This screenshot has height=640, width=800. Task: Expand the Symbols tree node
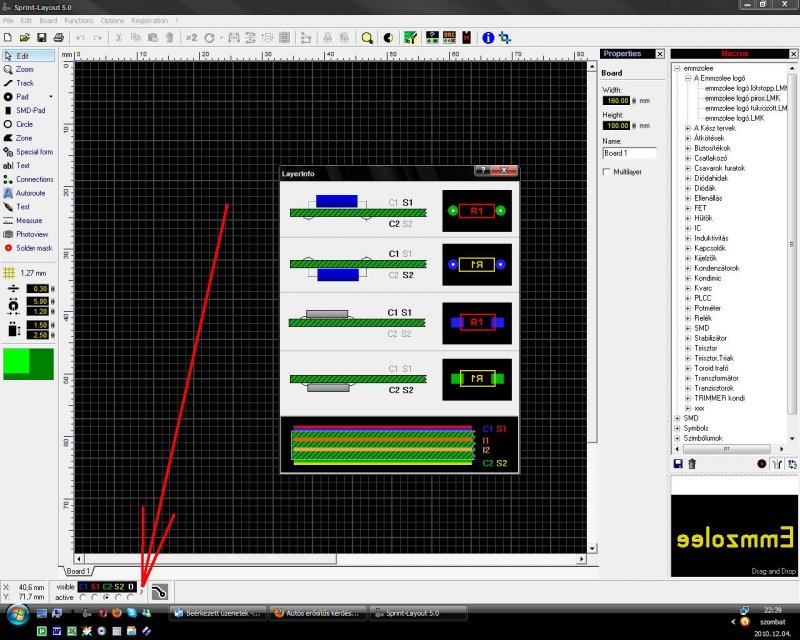pos(677,428)
